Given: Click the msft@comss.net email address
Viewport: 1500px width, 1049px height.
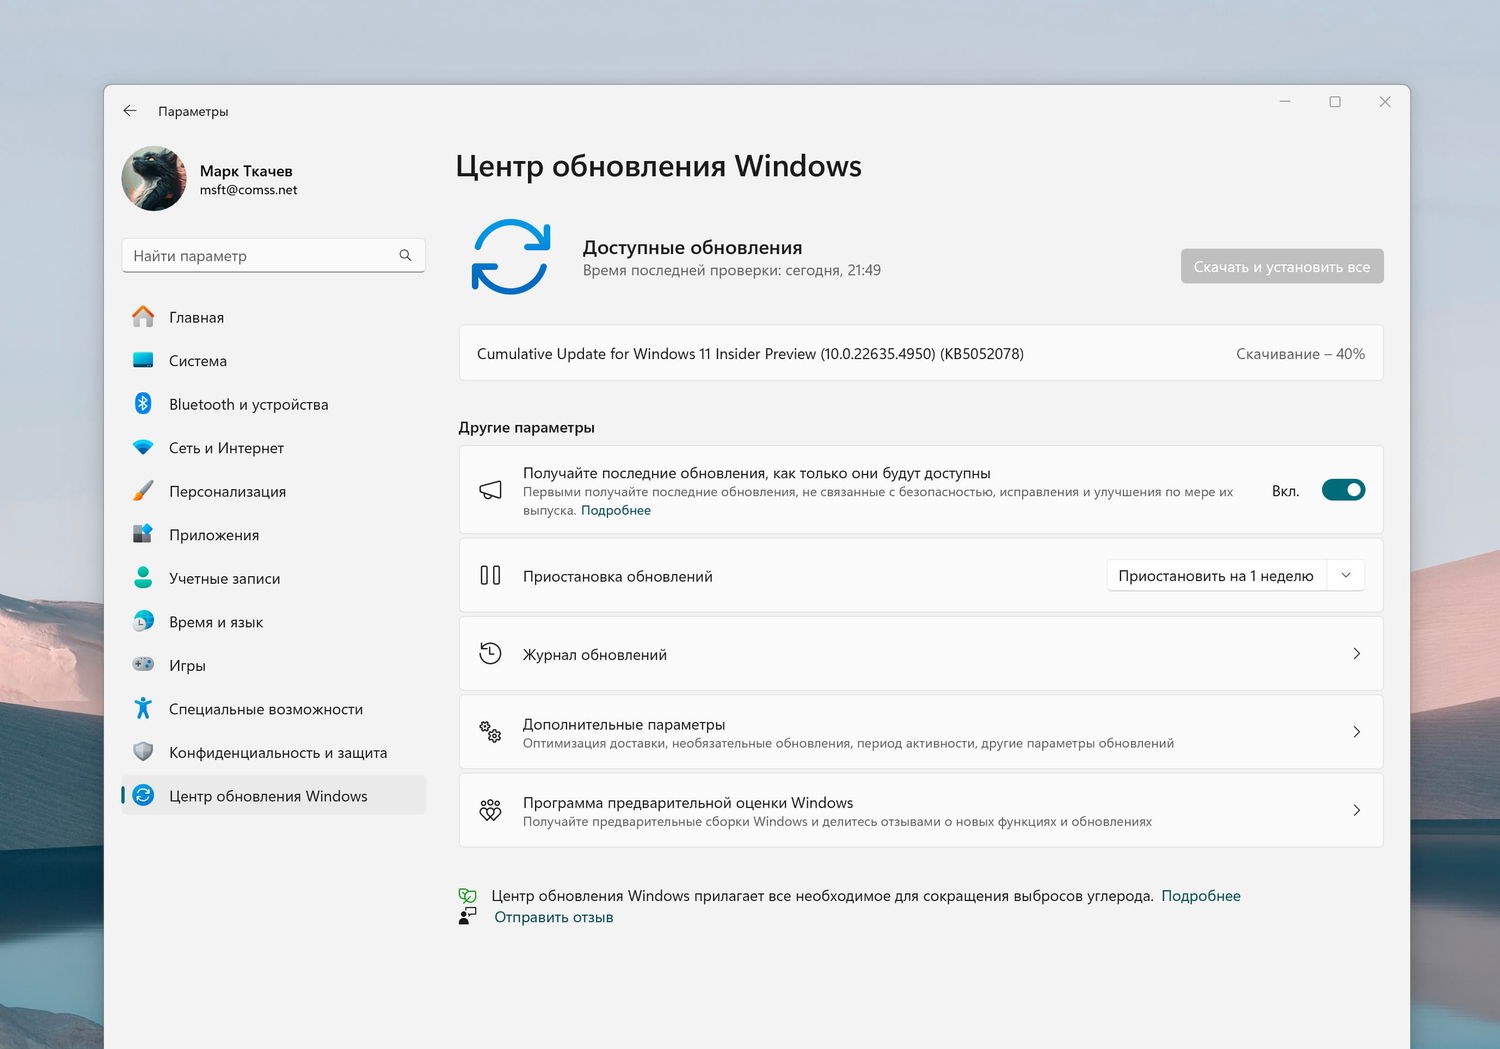Looking at the screenshot, I should pyautogui.click(x=248, y=190).
